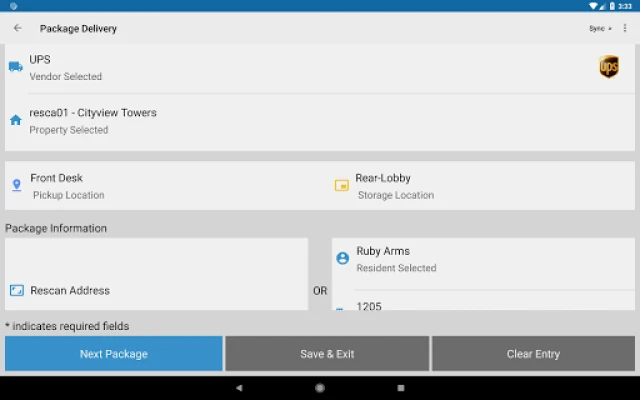Tap the back arrow icon
The height and width of the screenshot is (400, 640).
click(17, 28)
